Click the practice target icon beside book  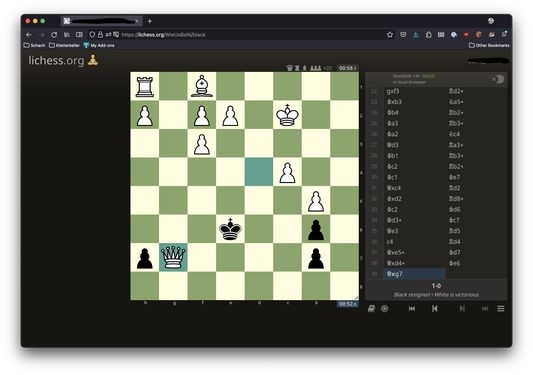coord(384,309)
